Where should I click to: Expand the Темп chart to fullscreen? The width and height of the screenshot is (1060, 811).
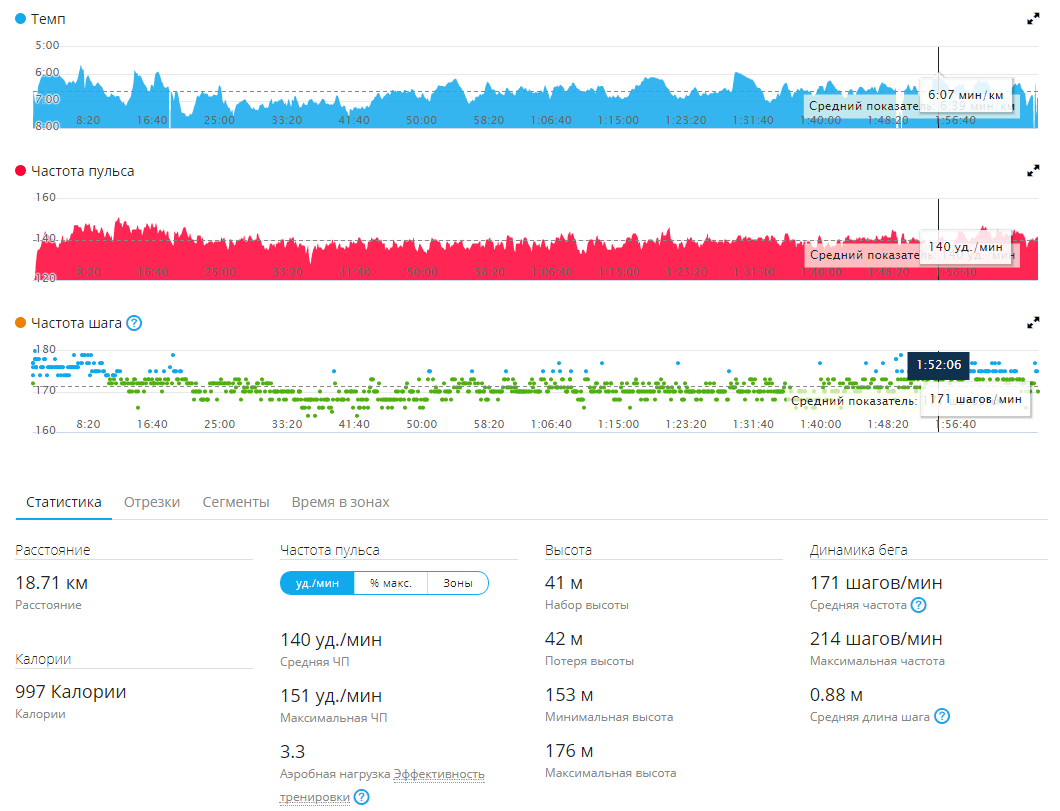point(1033,19)
